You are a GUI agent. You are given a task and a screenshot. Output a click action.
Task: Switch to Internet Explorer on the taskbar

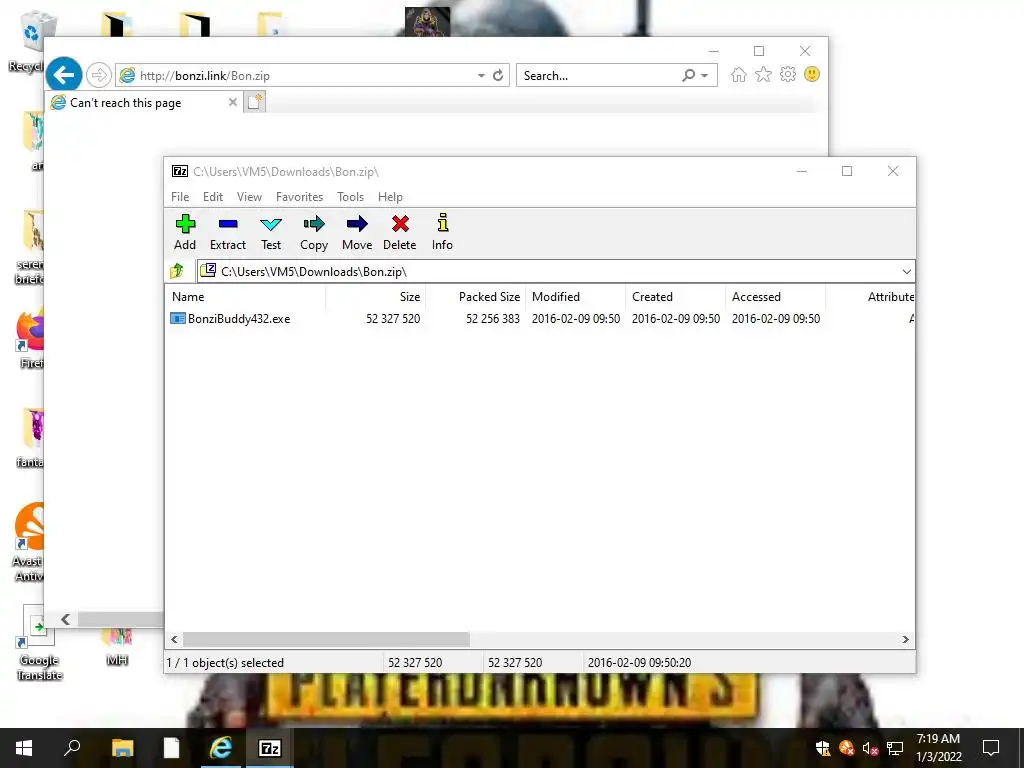[x=221, y=748]
